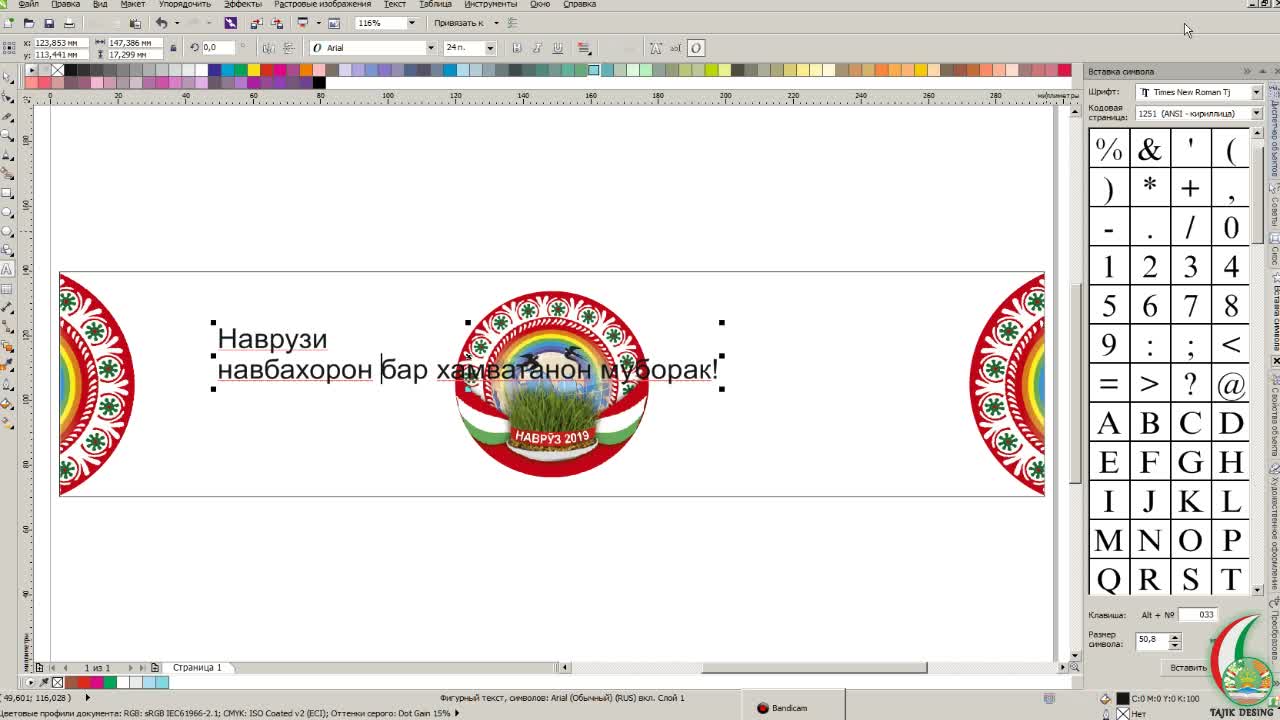This screenshot has height=720, width=1280.
Task: Toggle the lock ratio padlock
Action: pyautogui.click(x=173, y=48)
